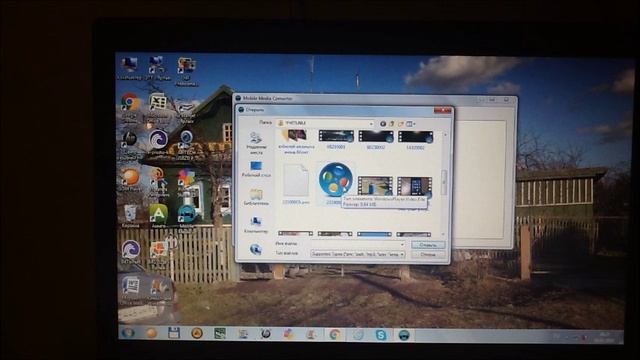This screenshot has height=360, width=640.
Task: Expand the Папка folder location dropdown
Action: click(371, 123)
